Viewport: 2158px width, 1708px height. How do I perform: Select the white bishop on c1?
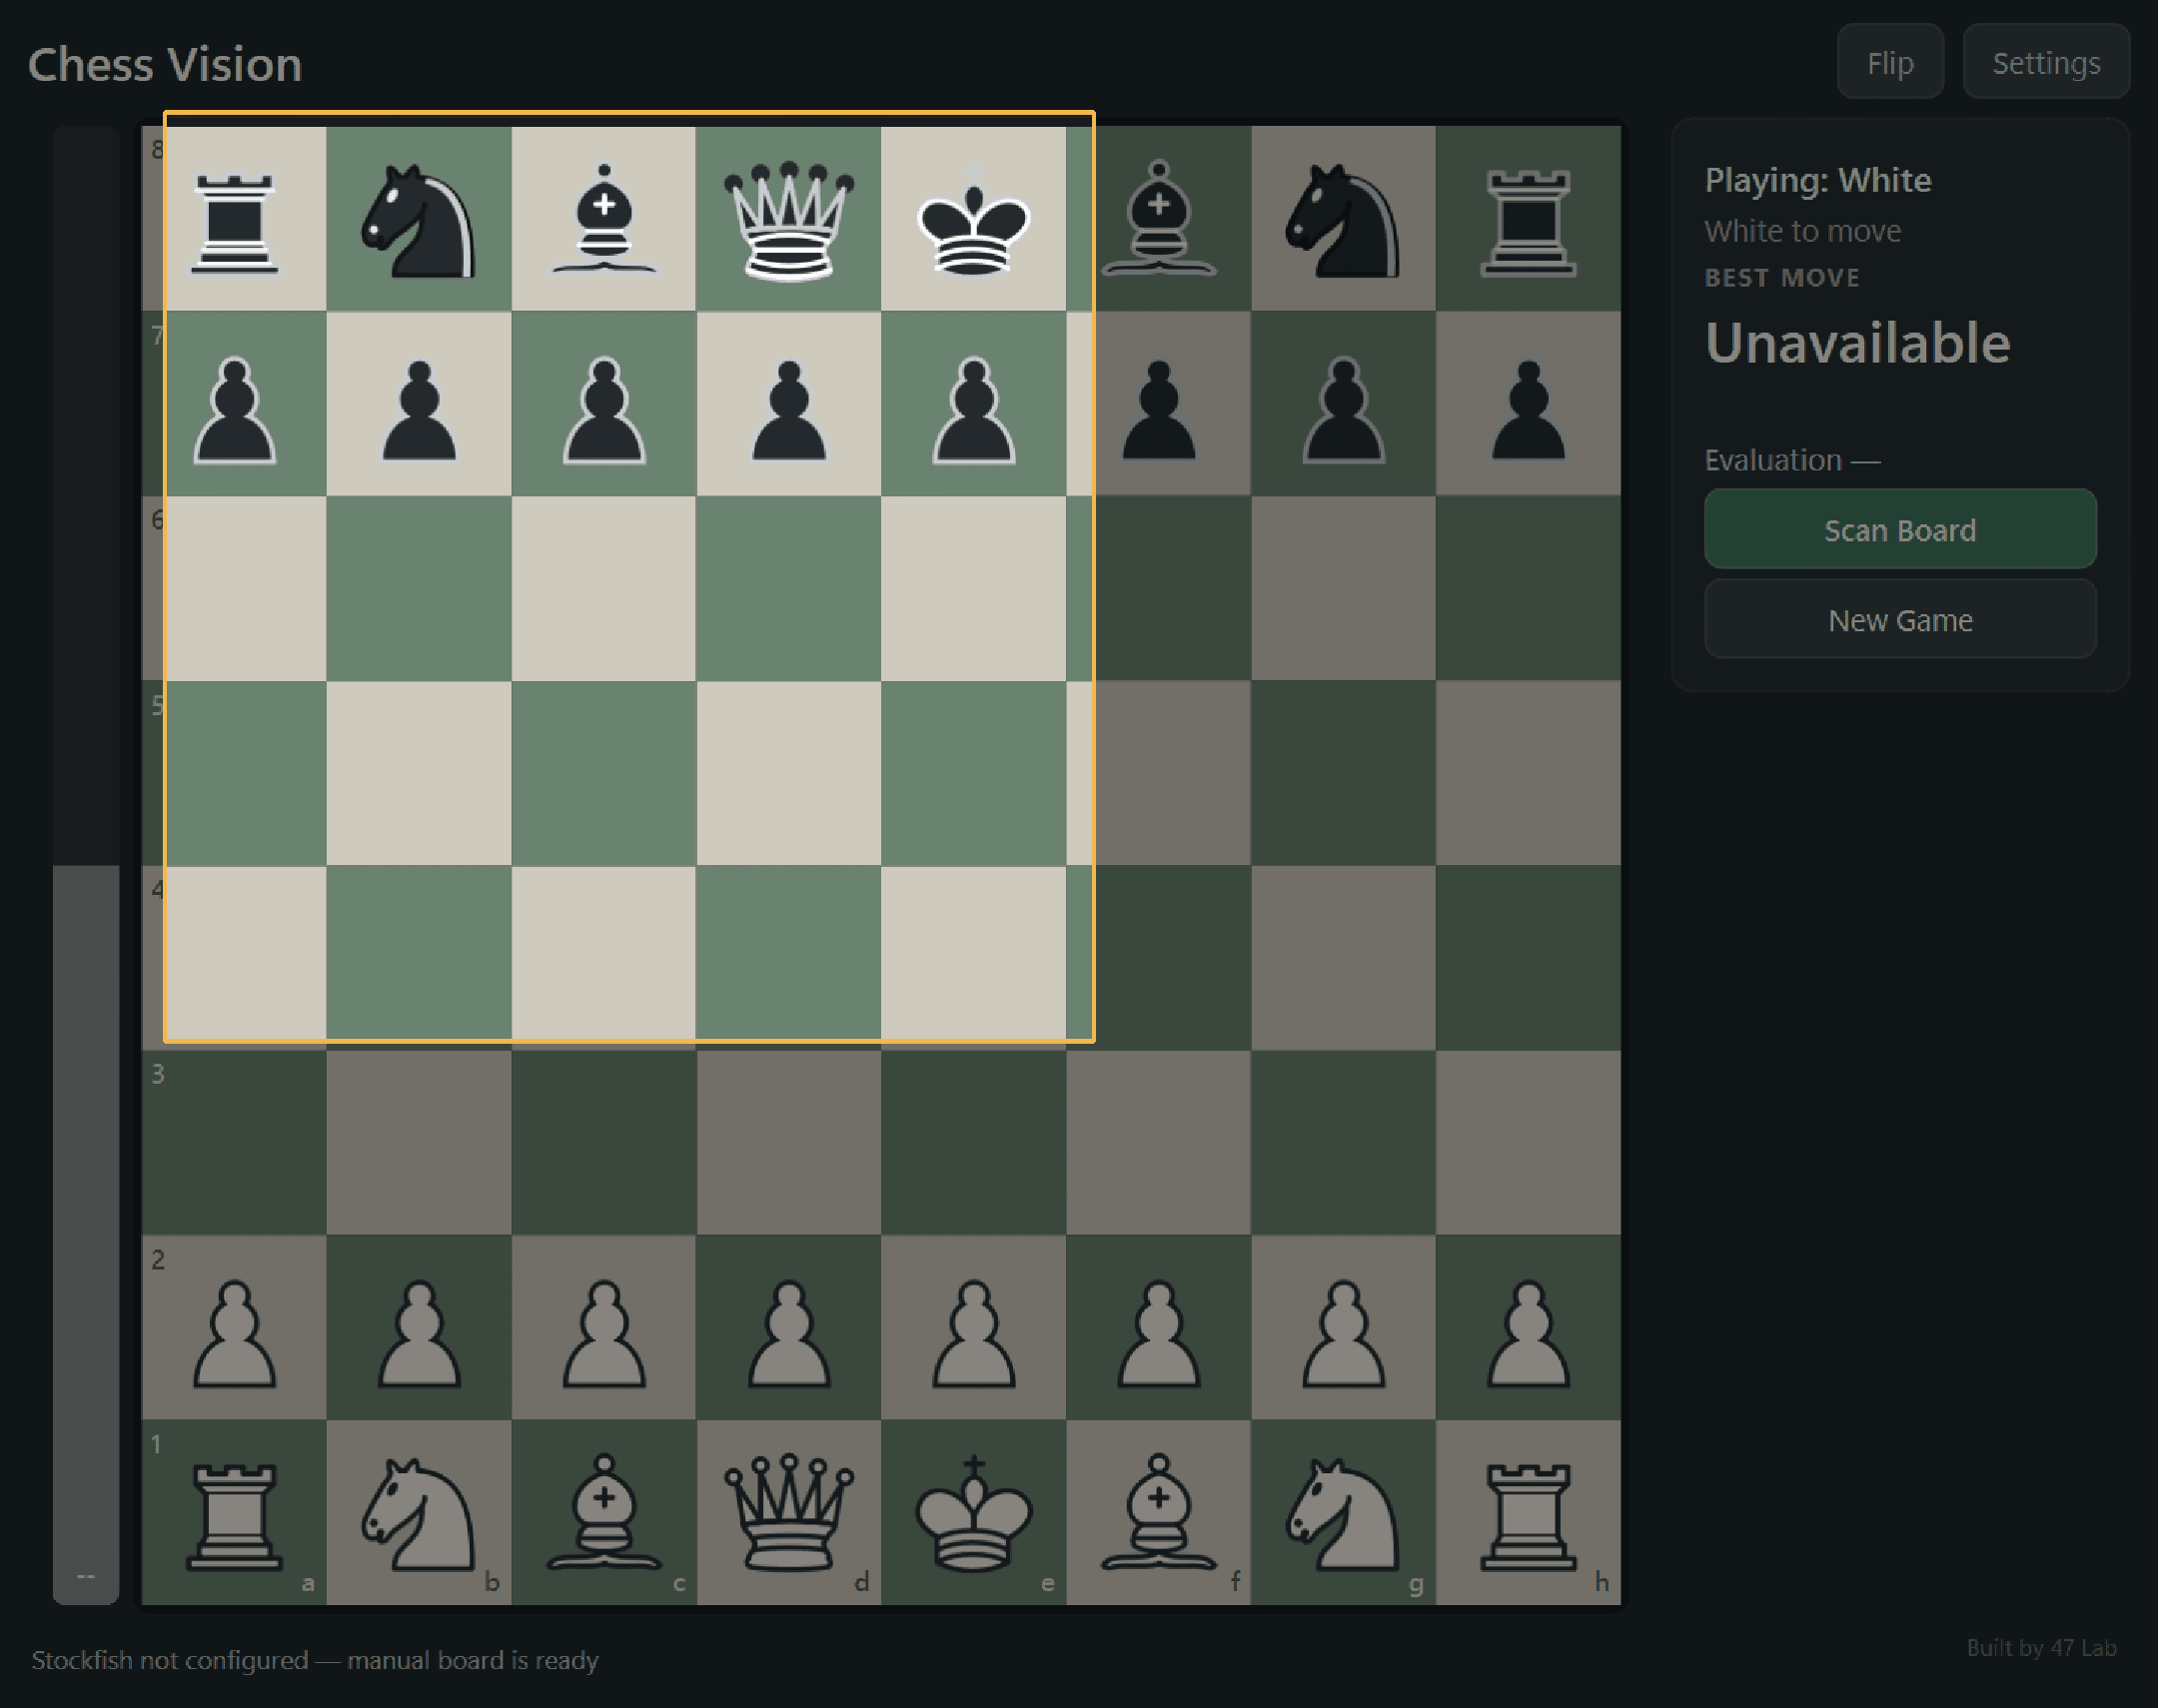(604, 1513)
